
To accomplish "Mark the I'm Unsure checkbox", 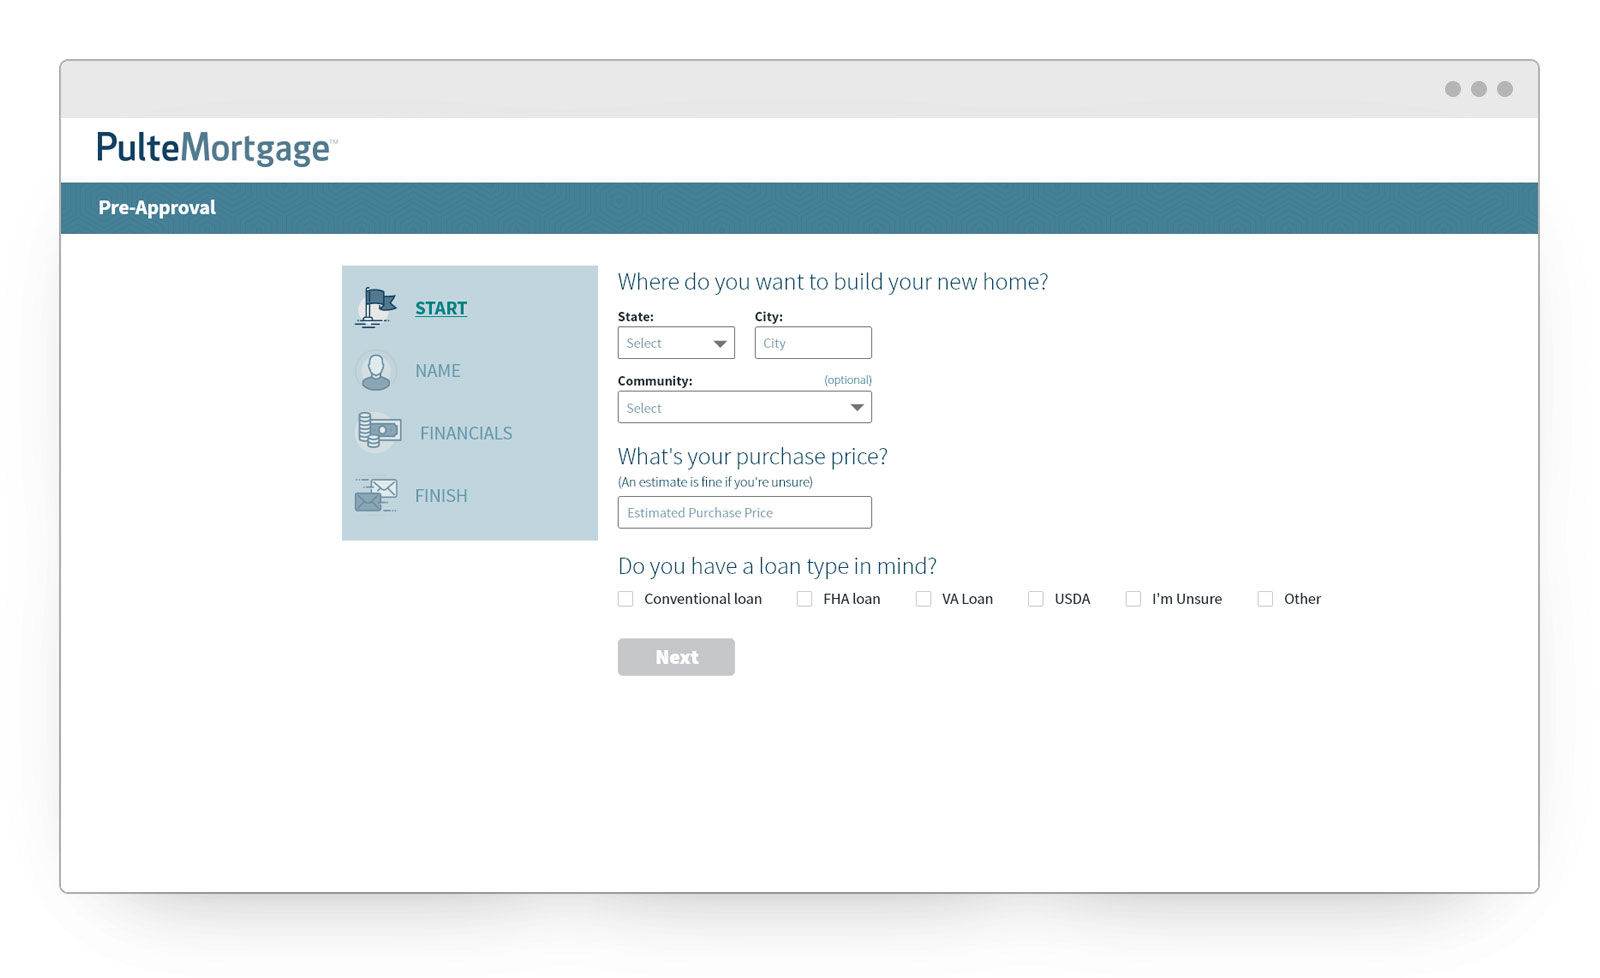I will click(x=1133, y=599).
